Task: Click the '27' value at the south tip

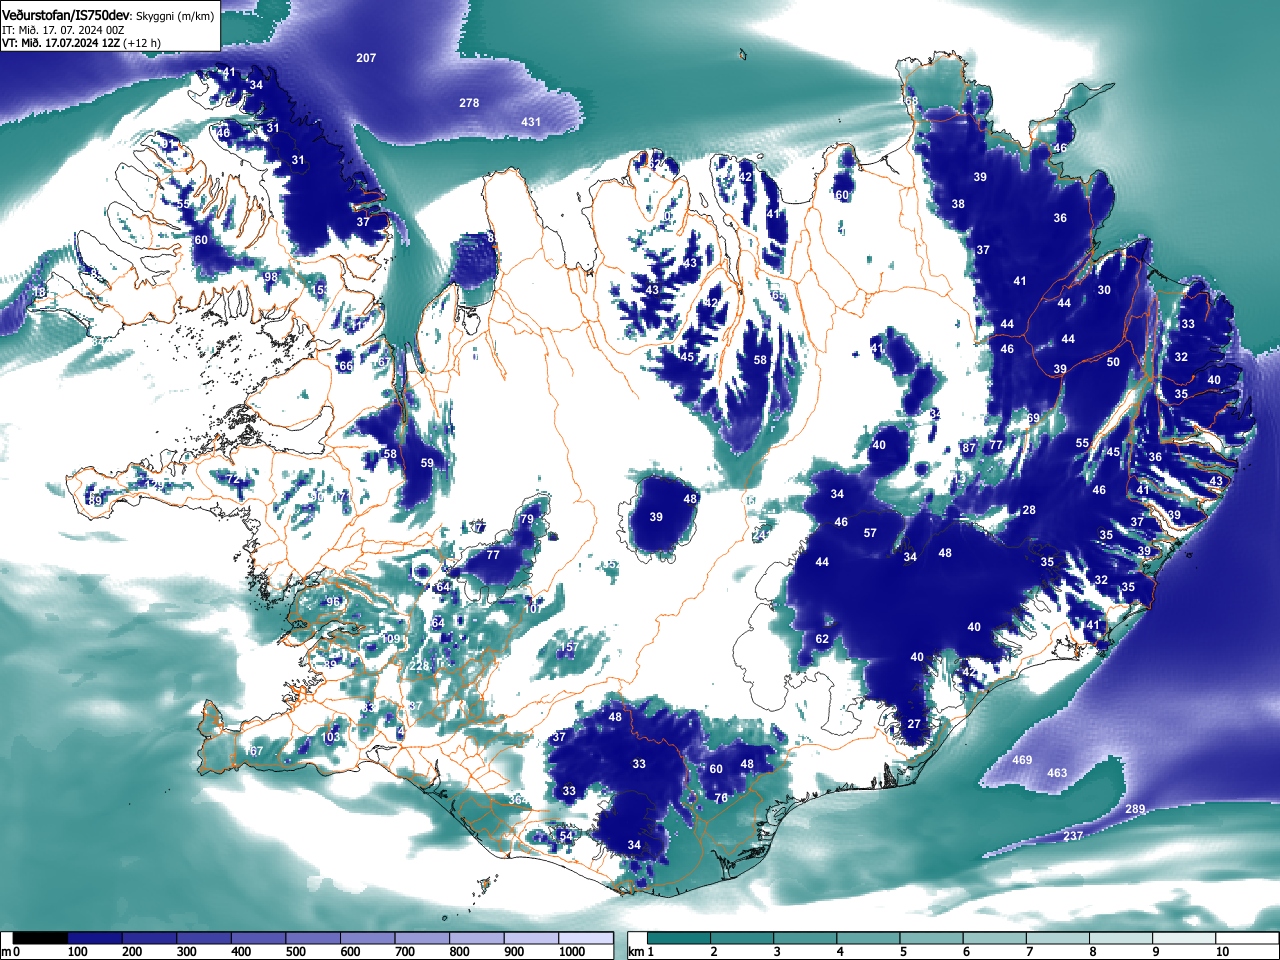Action: tap(914, 724)
